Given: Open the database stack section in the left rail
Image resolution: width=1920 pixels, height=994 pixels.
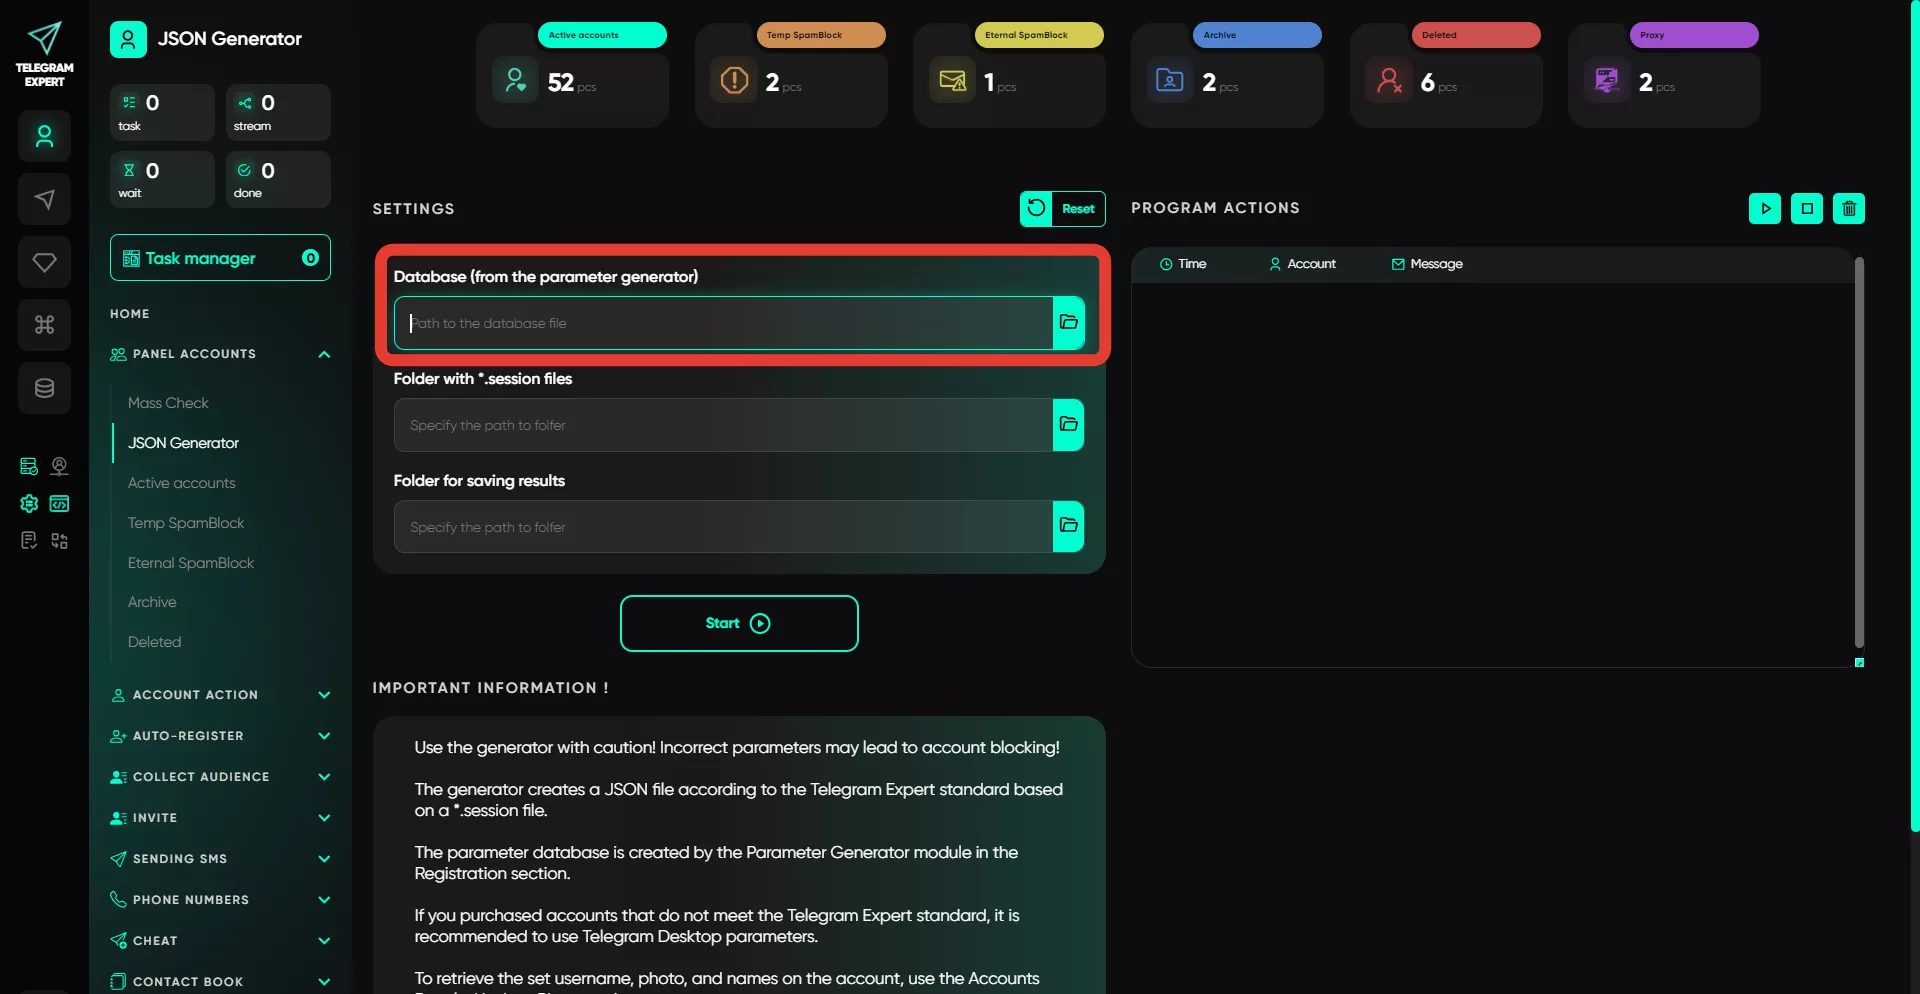Looking at the screenshot, I should point(44,388).
